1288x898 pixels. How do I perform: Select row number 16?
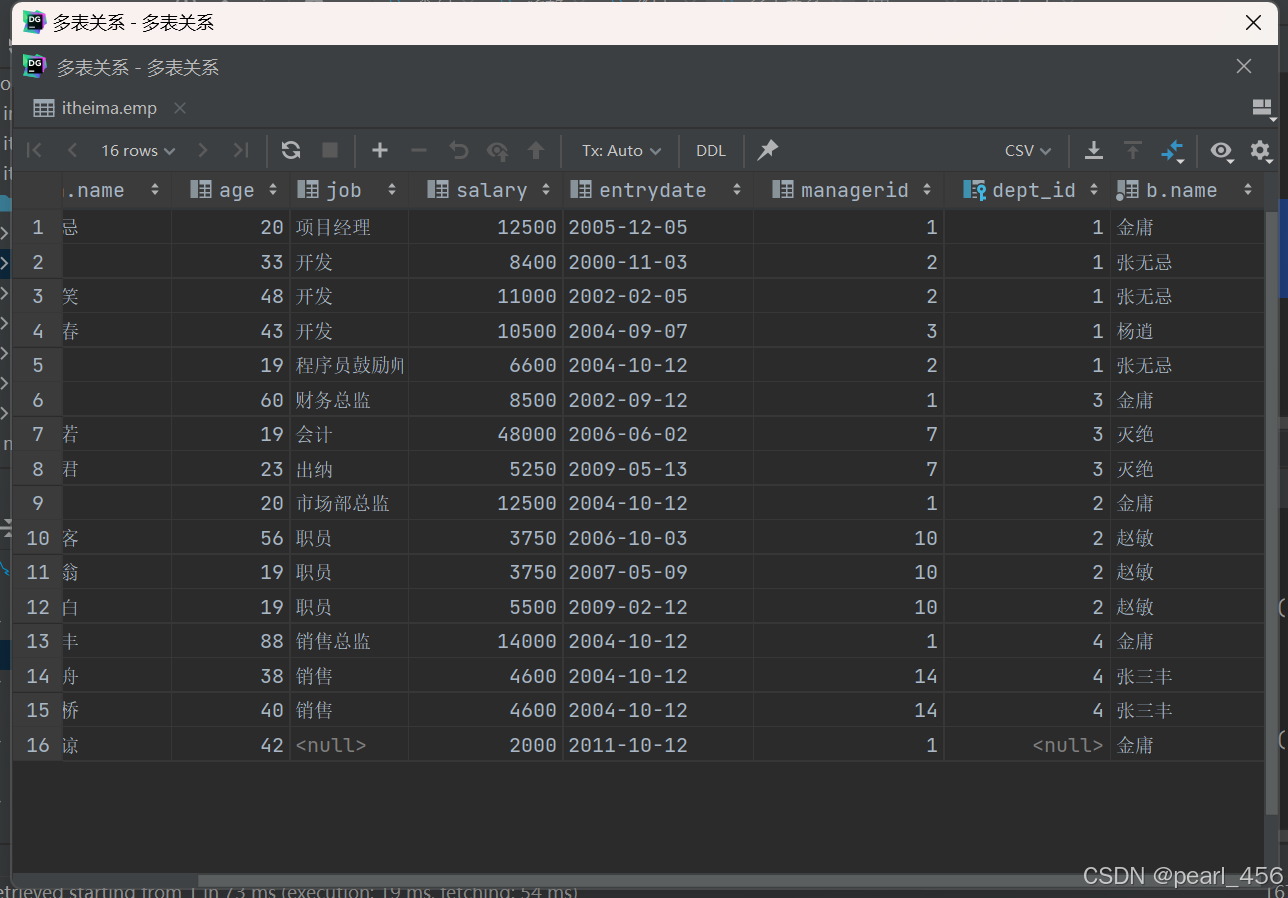[x=38, y=744]
